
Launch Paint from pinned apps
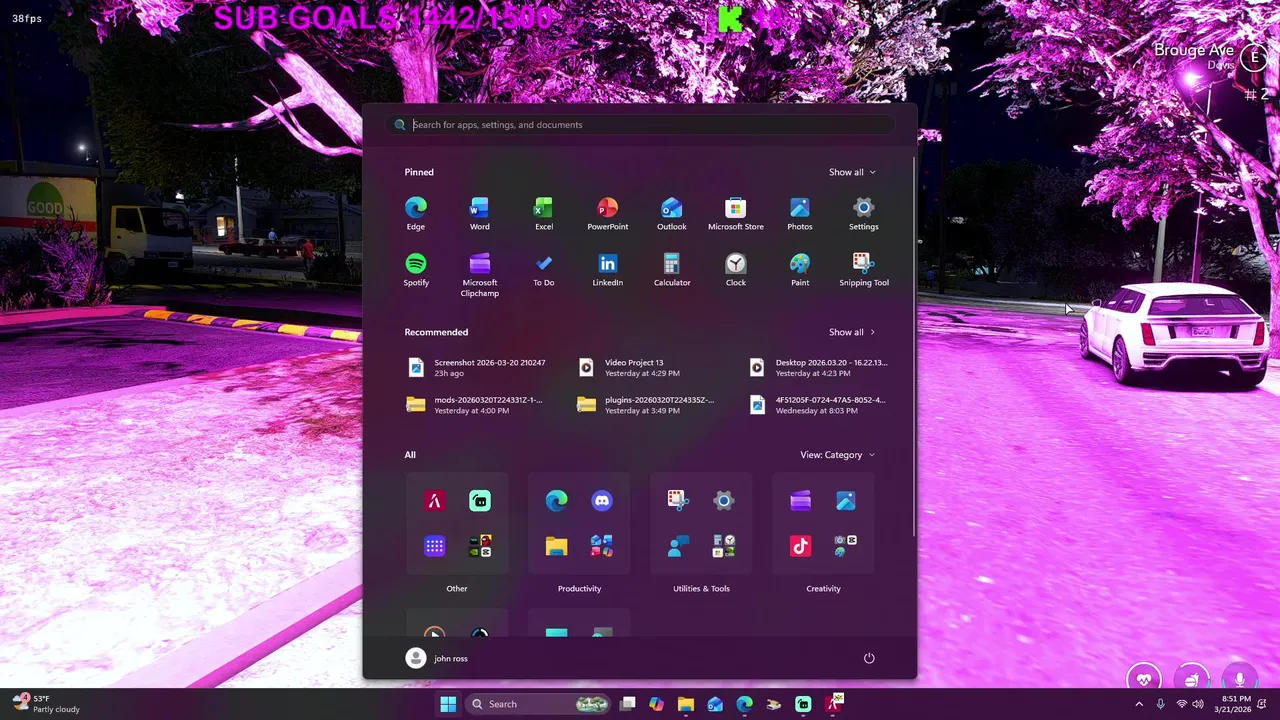click(x=800, y=269)
